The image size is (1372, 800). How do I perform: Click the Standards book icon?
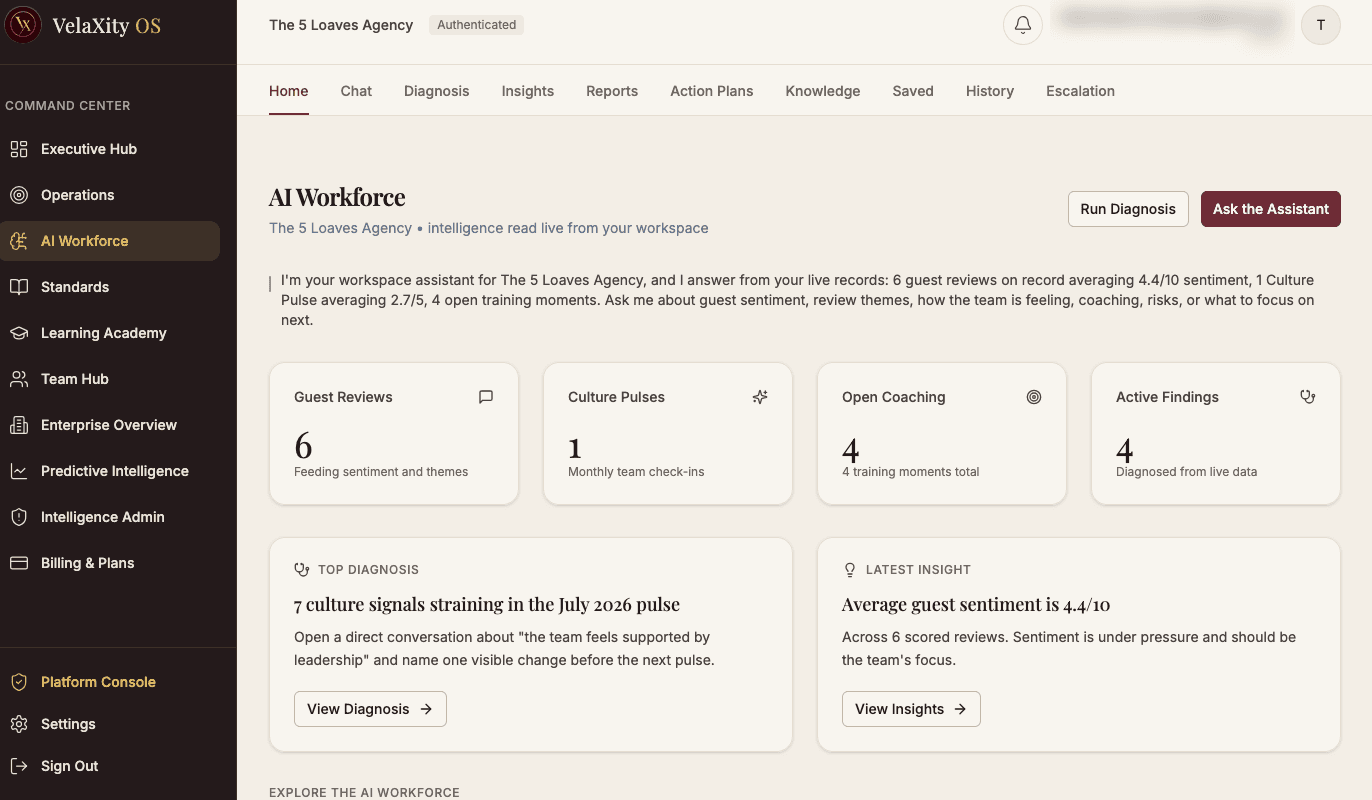18,287
